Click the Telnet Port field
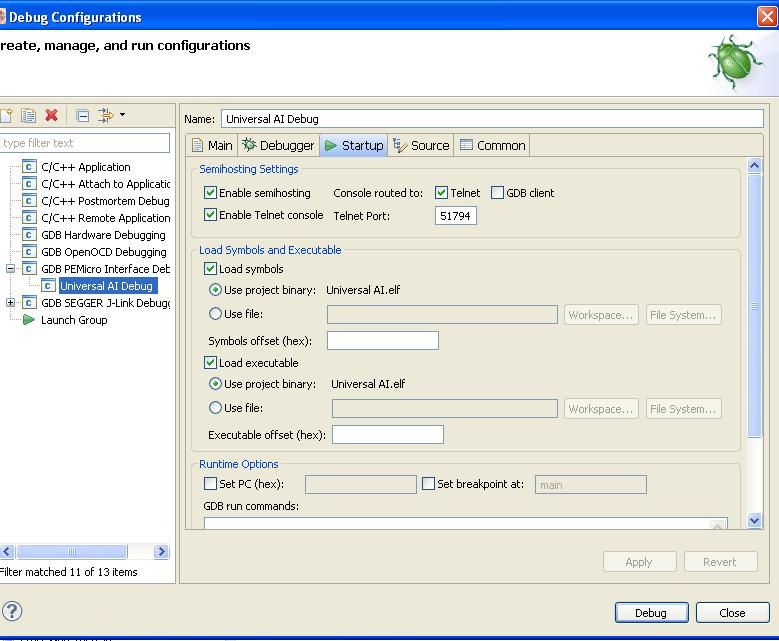Image resolution: width=779 pixels, height=641 pixels. click(x=456, y=216)
